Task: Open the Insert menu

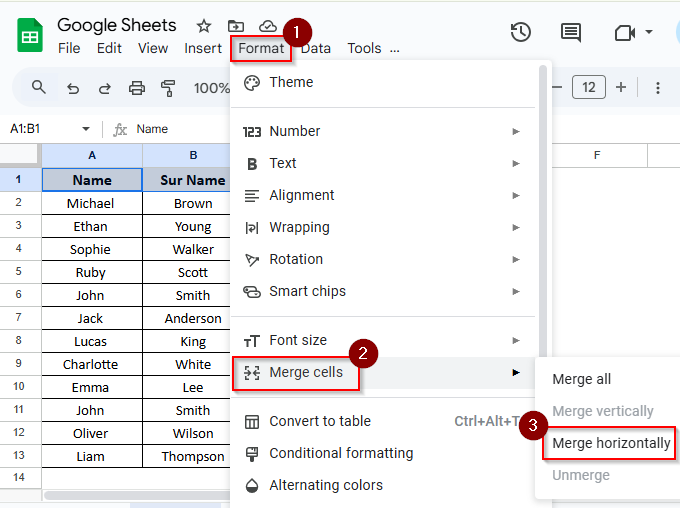Action: 203,48
